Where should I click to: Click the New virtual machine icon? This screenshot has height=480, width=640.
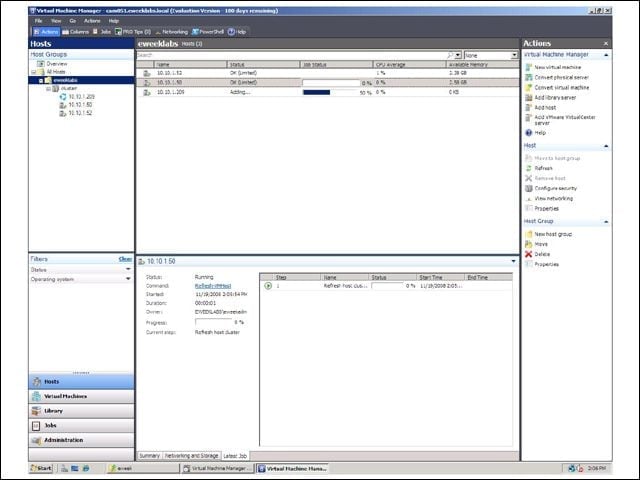[x=529, y=67]
